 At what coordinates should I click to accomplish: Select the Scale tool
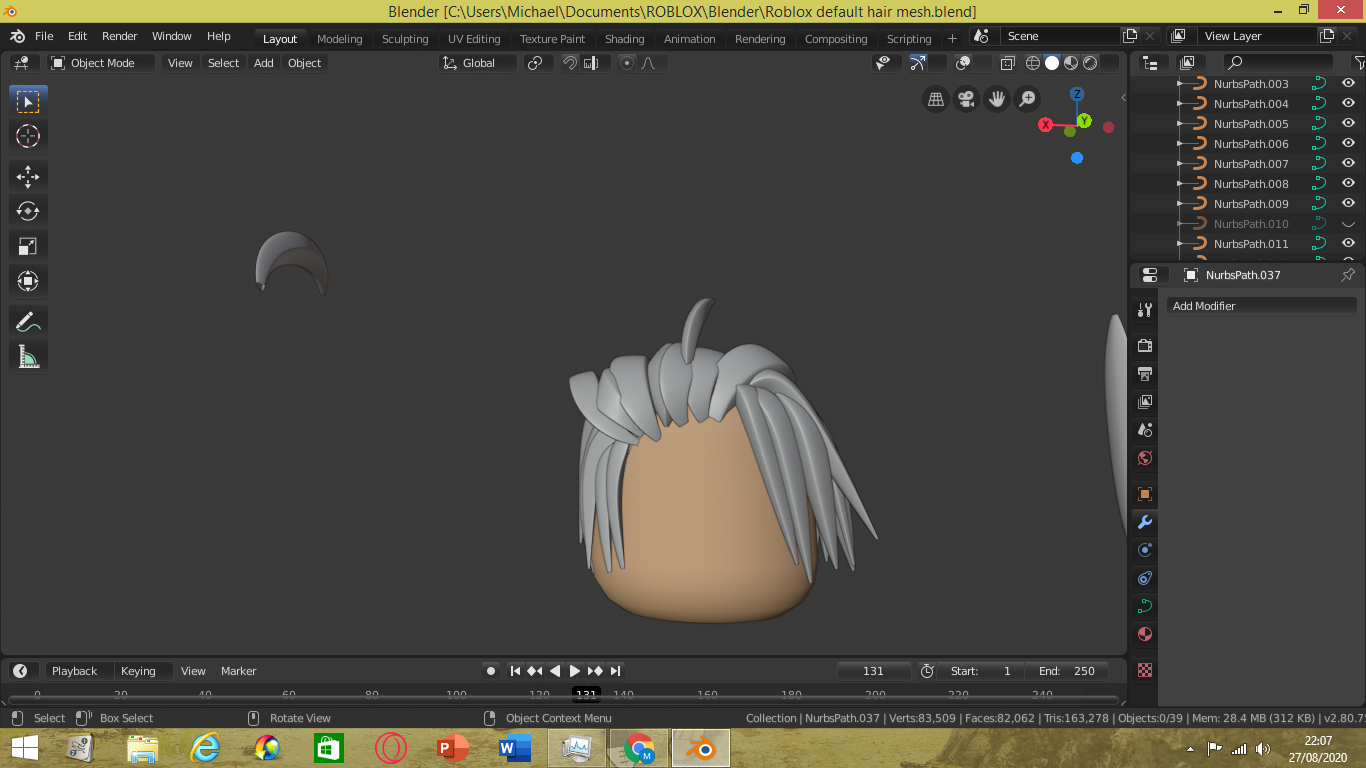pos(28,246)
